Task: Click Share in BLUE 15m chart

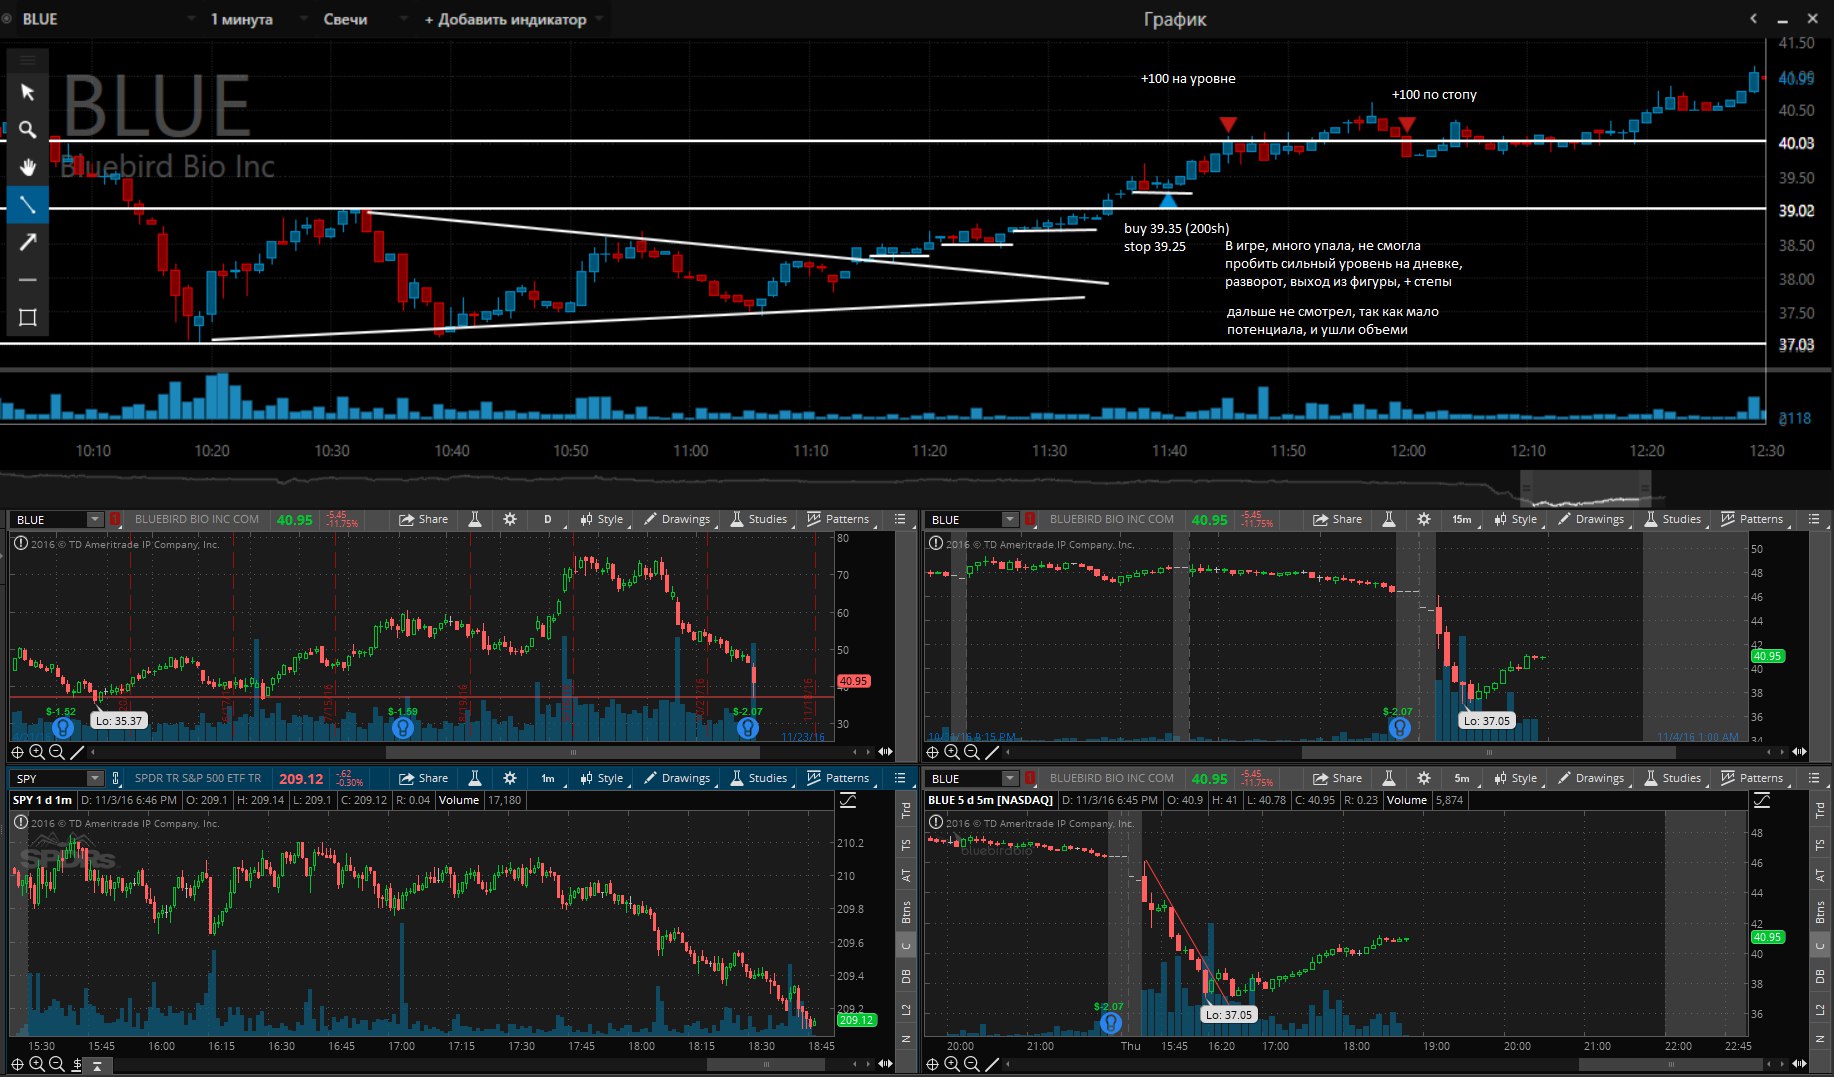Action: tap(1337, 519)
